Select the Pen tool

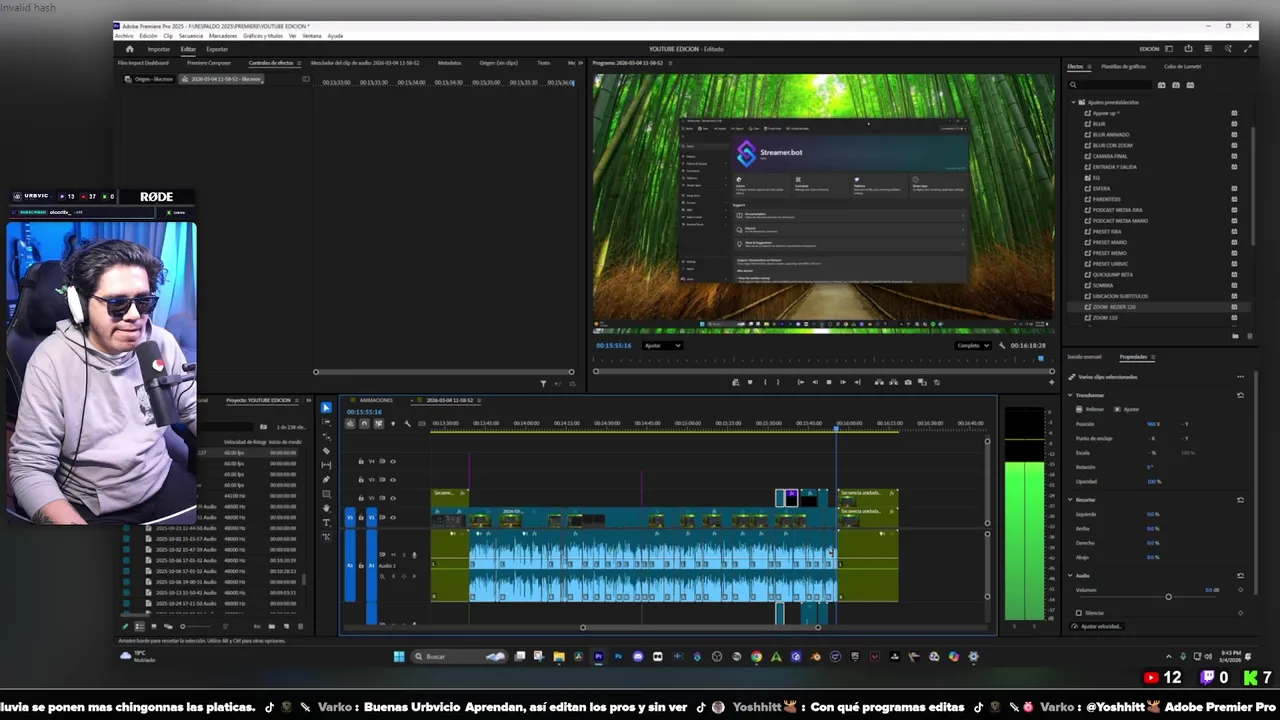point(326,479)
